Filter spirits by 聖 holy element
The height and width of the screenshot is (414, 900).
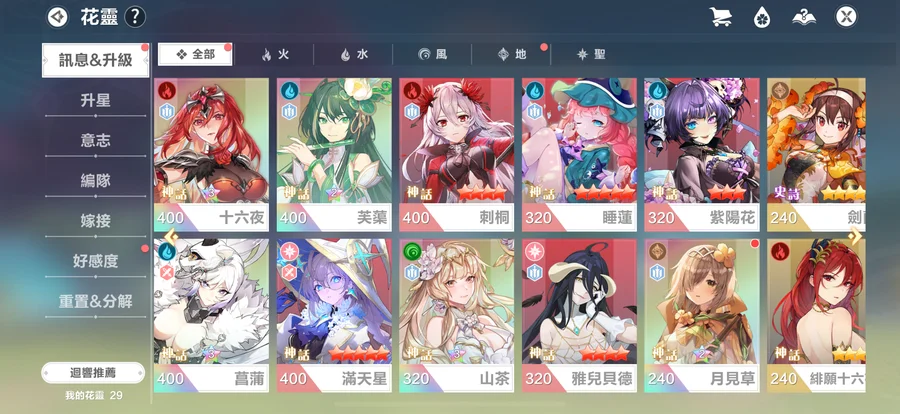[x=591, y=55]
